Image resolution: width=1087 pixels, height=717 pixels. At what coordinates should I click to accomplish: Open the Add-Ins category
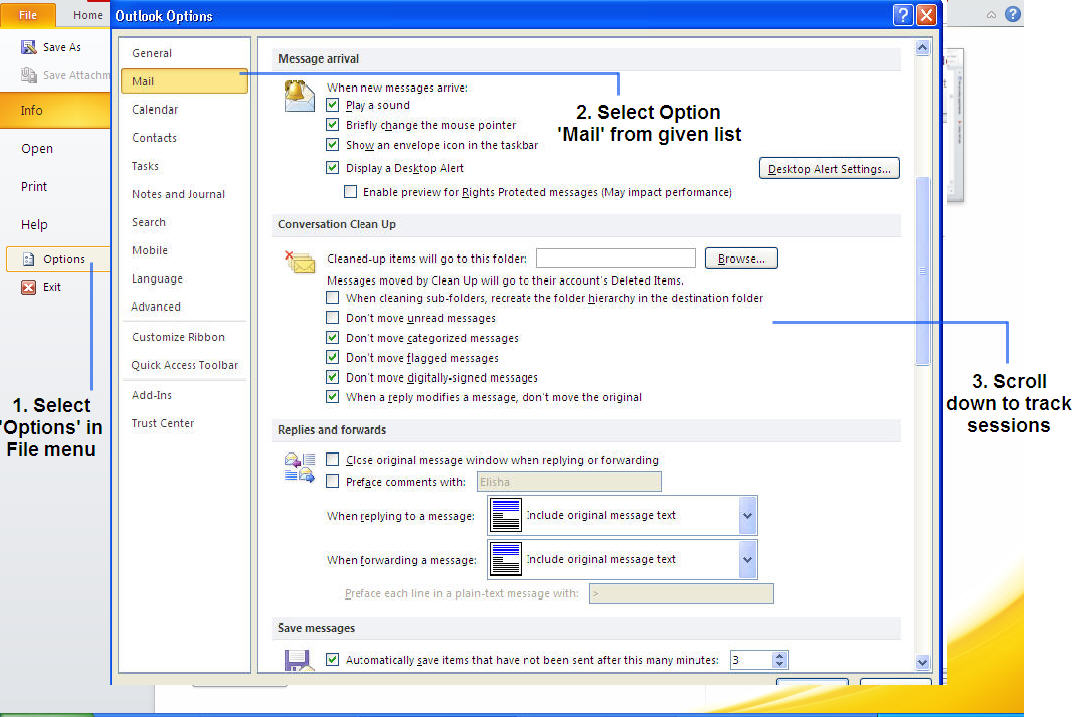click(184, 395)
